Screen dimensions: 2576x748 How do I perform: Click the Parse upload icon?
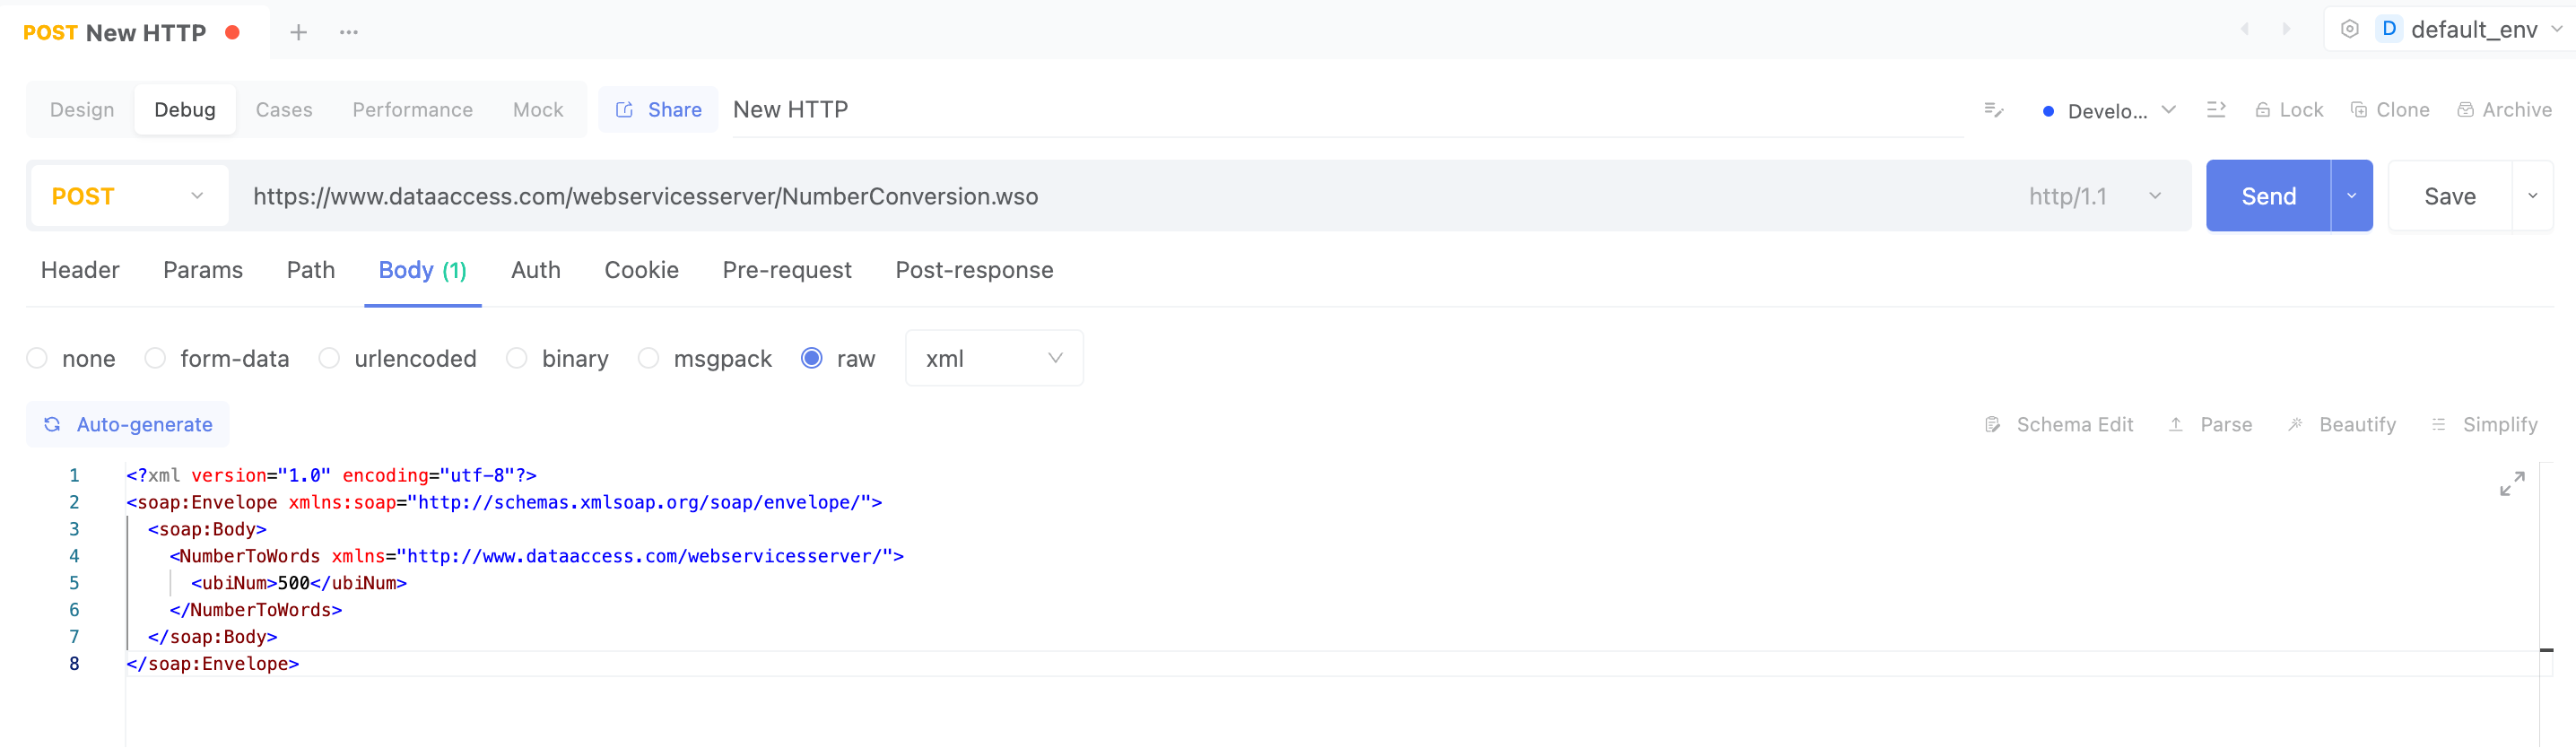click(x=2176, y=425)
